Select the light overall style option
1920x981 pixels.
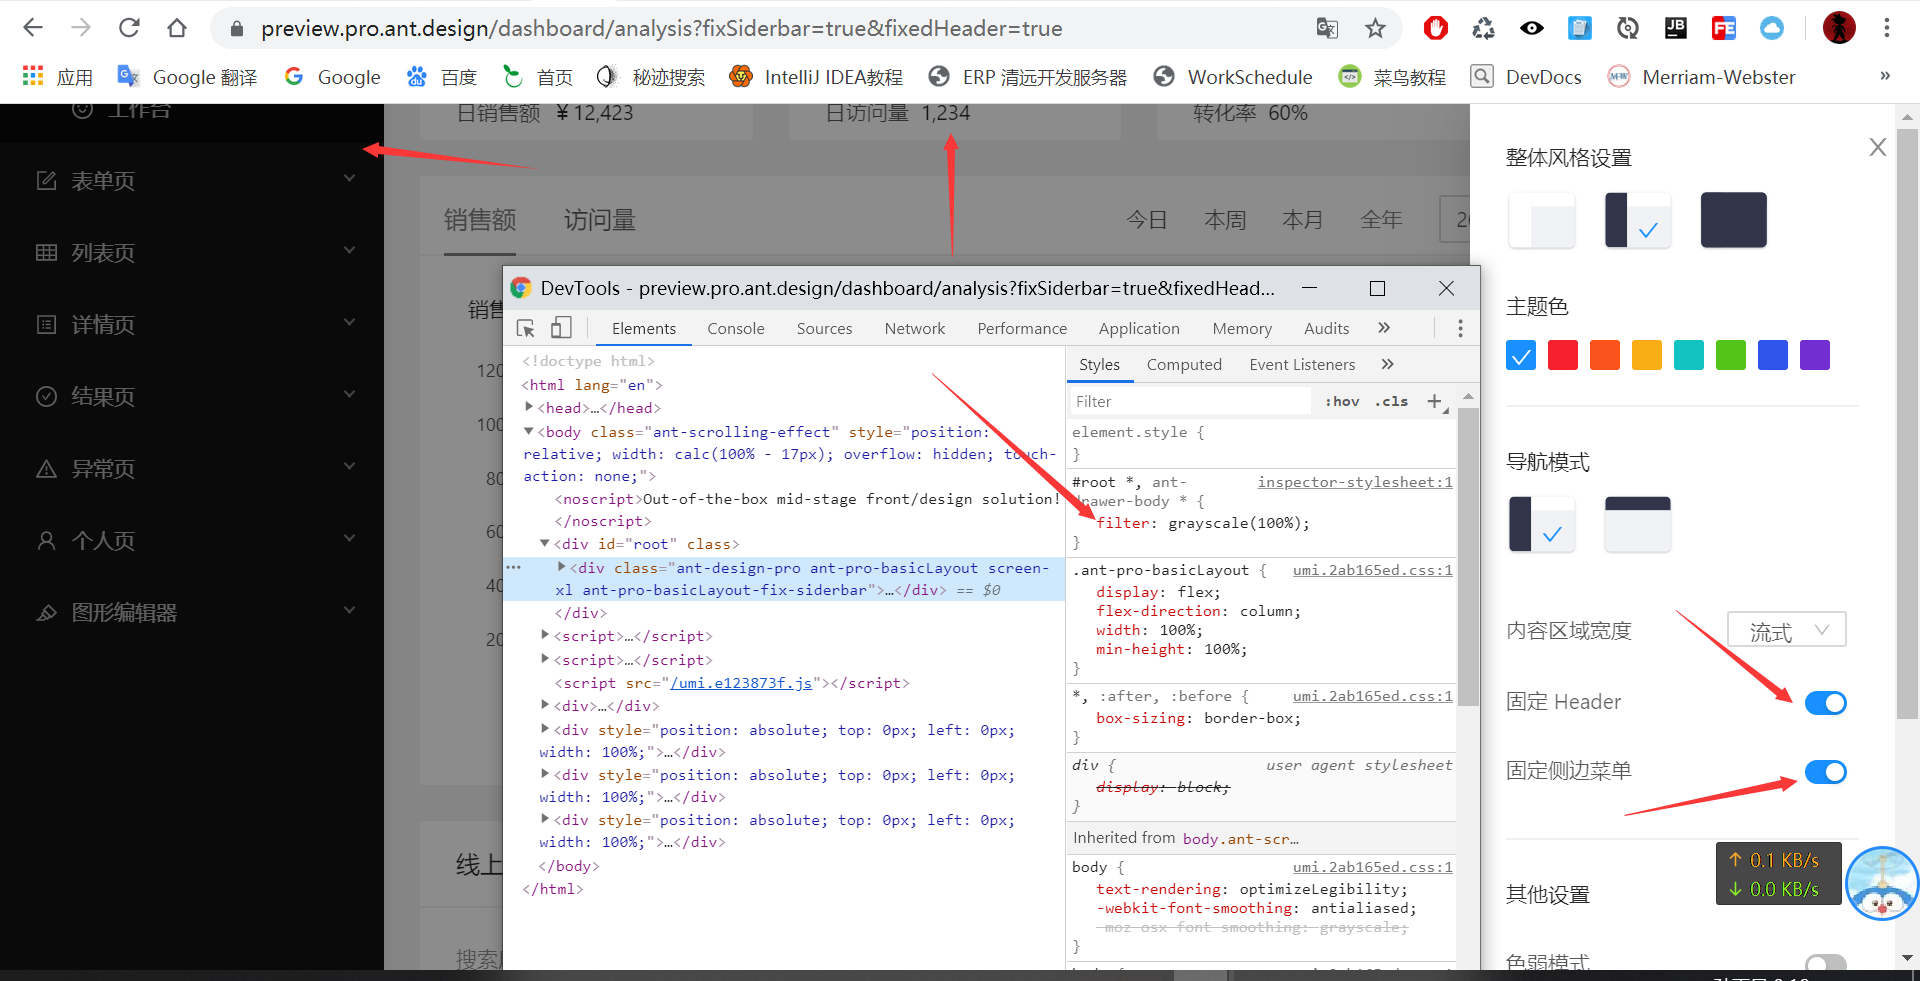1541,220
